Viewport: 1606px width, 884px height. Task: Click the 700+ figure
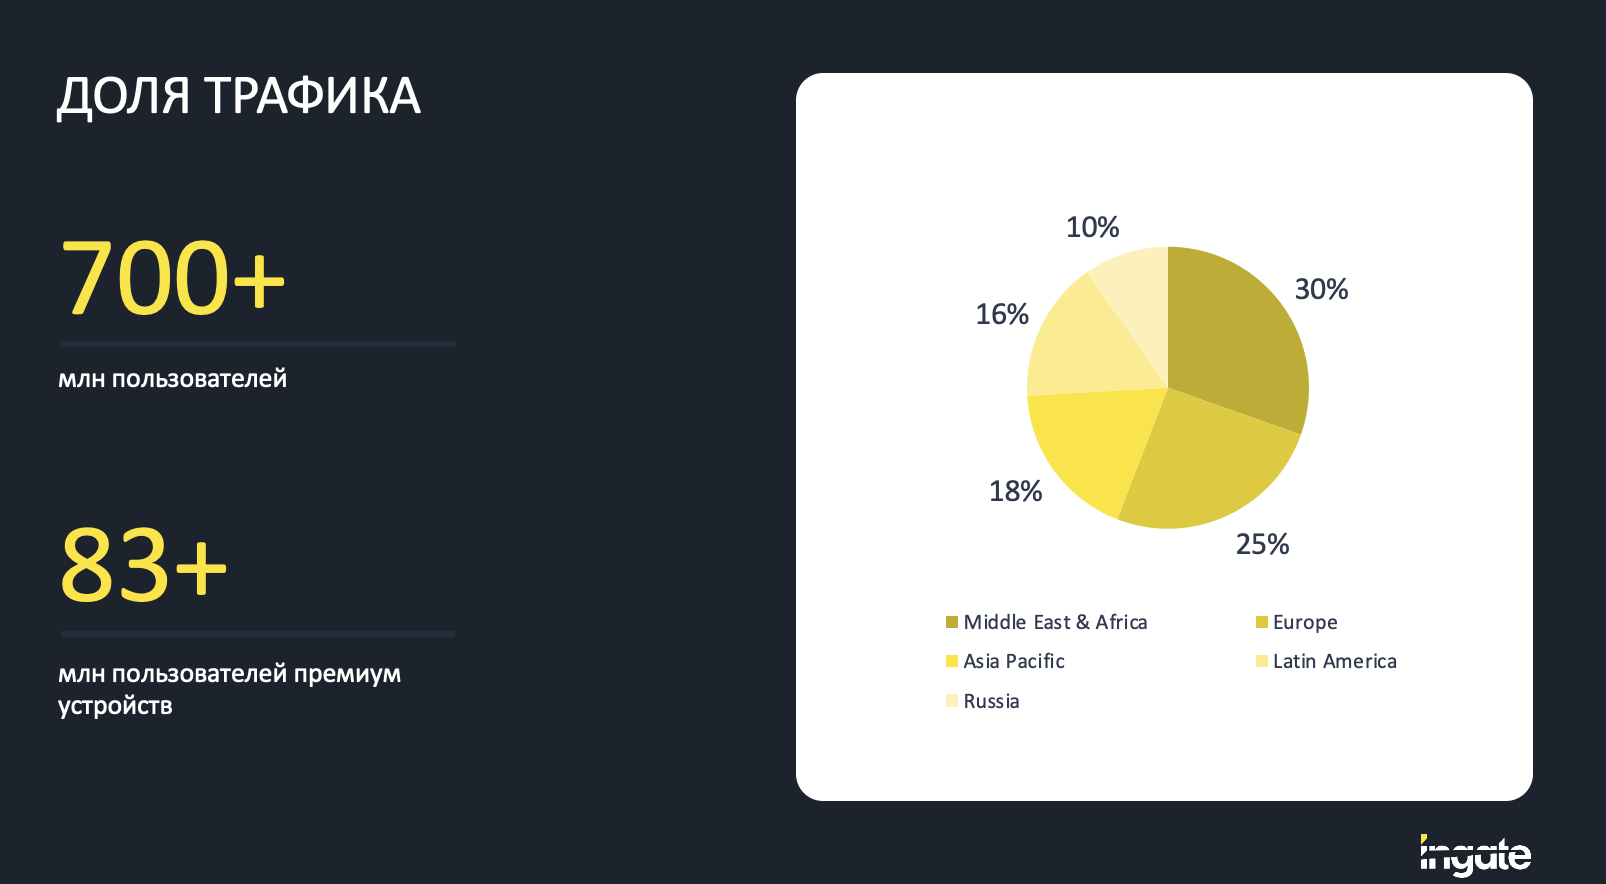coord(173,277)
